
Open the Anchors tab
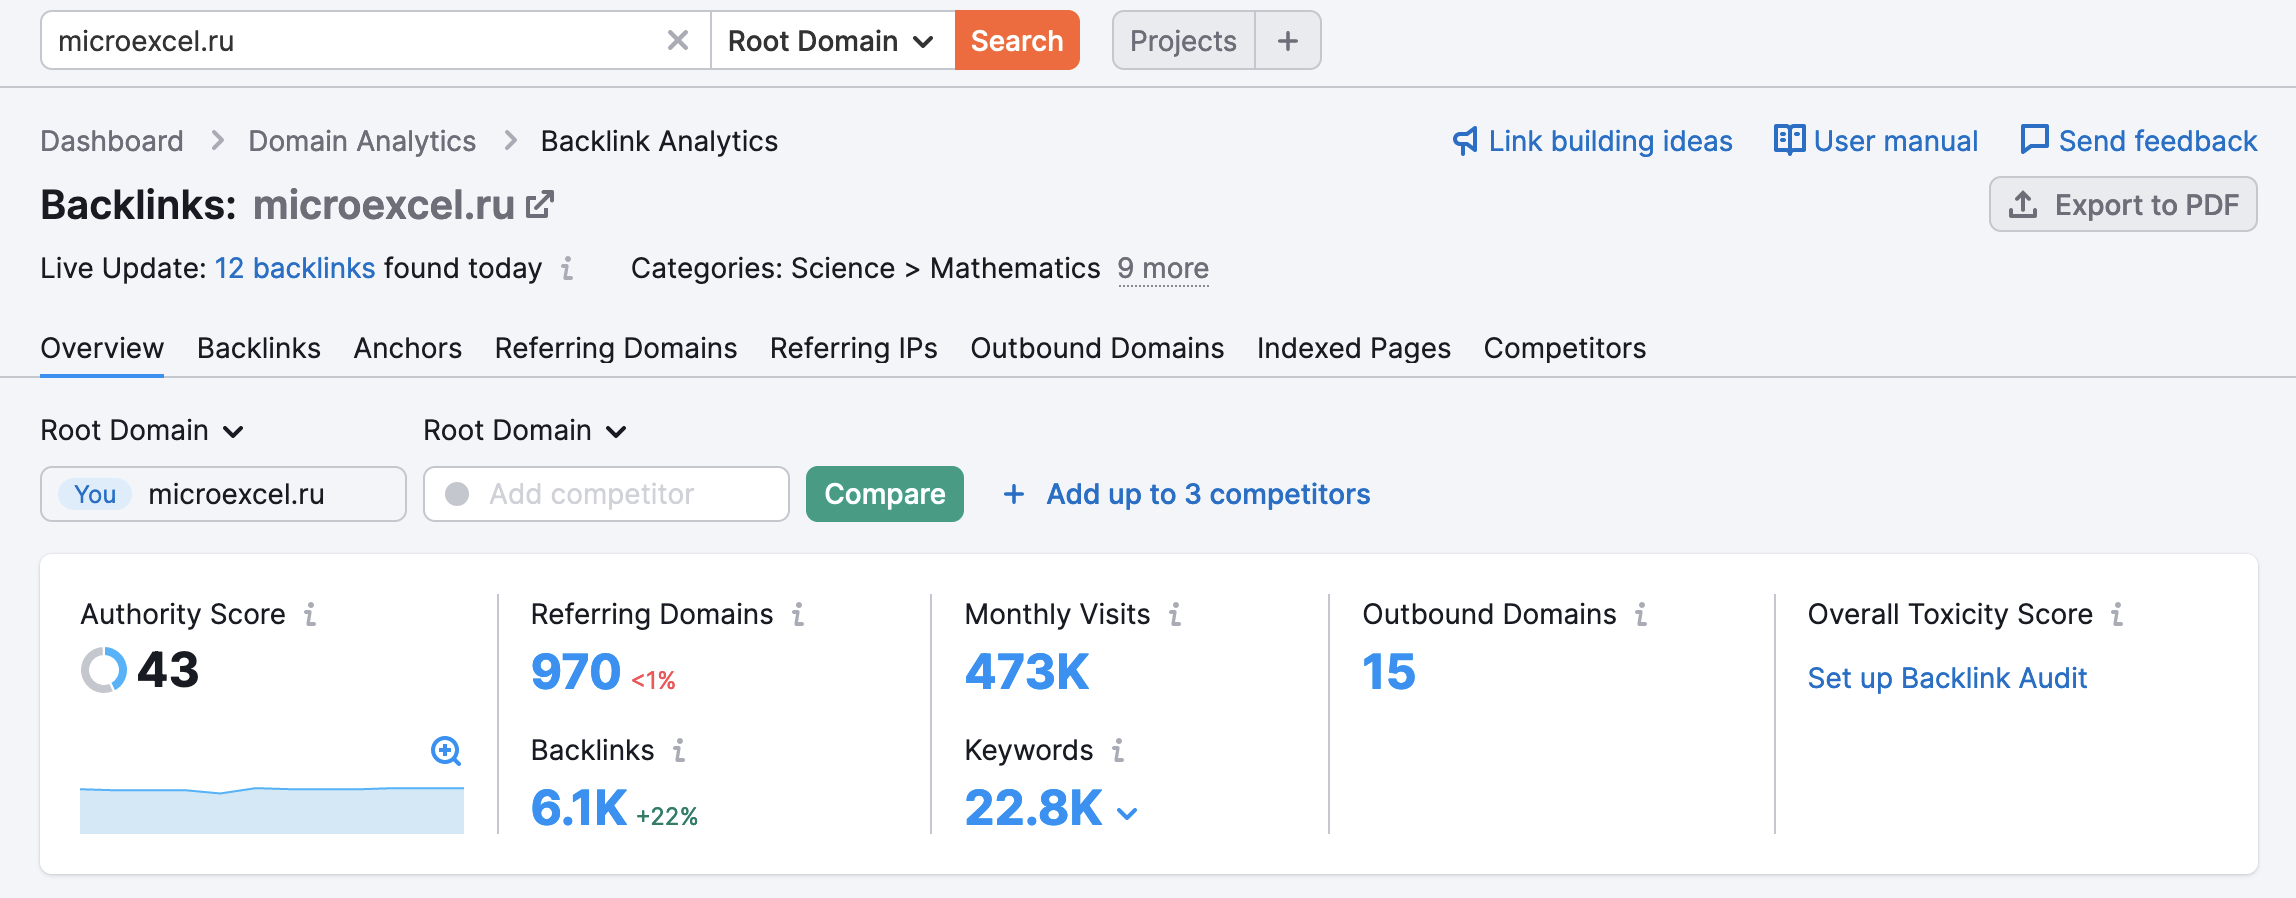tap(407, 348)
